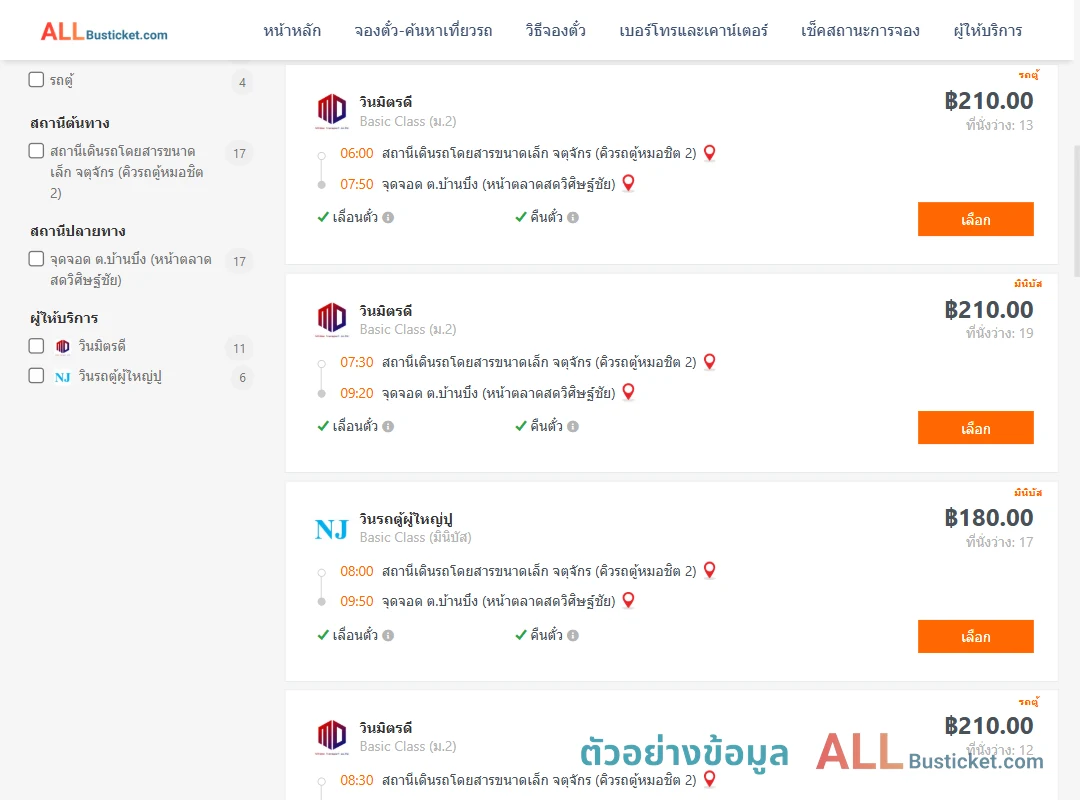Click map pin for 07:50 arrival stop
This screenshot has height=800, width=1080.
click(628, 183)
